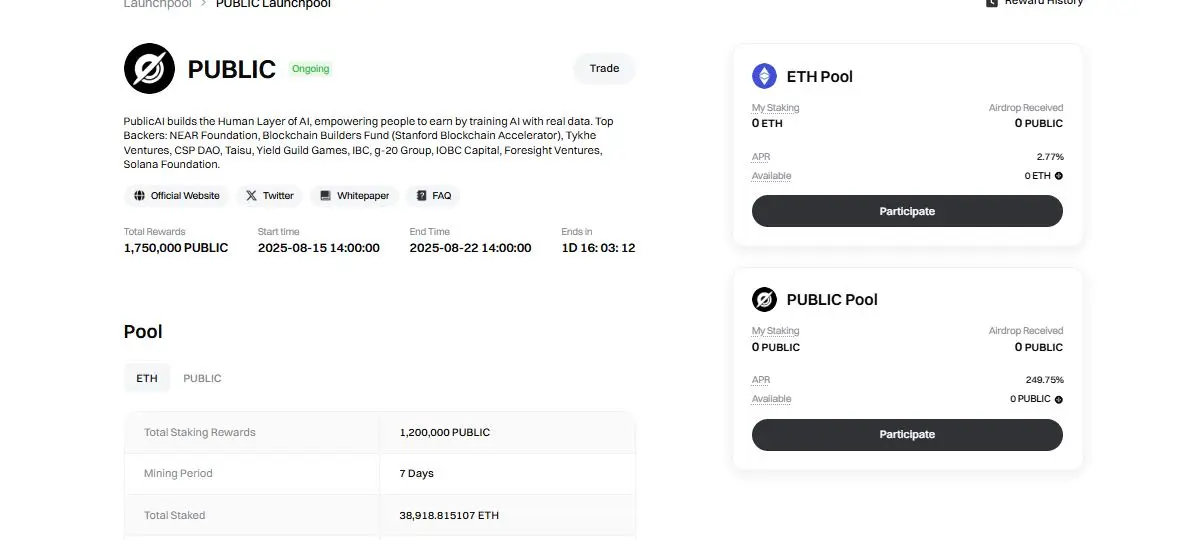This screenshot has height=540, width=1191.
Task: Click the X logo on the Twitter chip
Action: [251, 195]
